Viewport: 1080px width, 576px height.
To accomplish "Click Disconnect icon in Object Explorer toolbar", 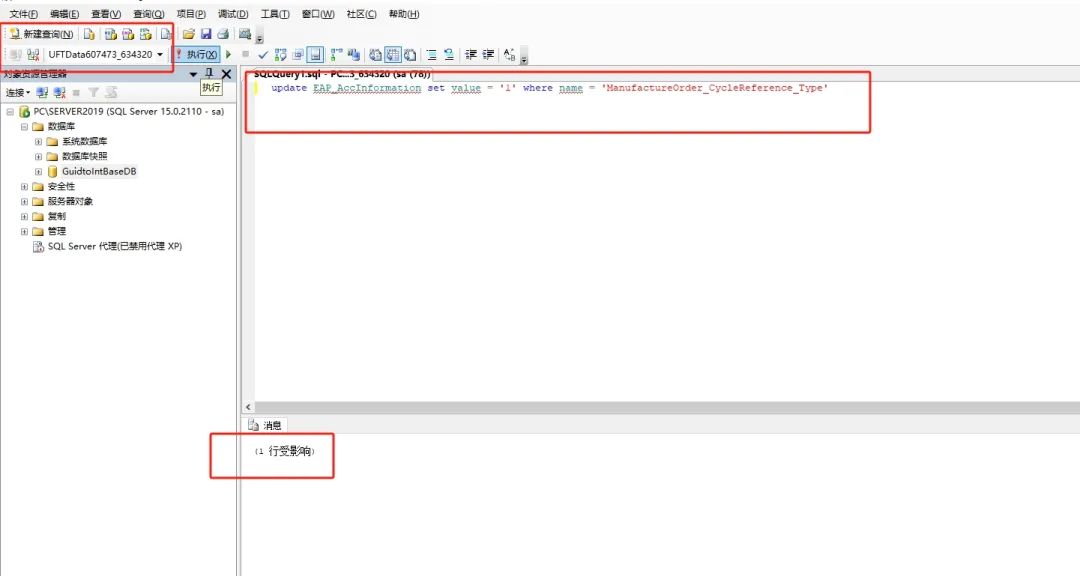I will [58, 92].
